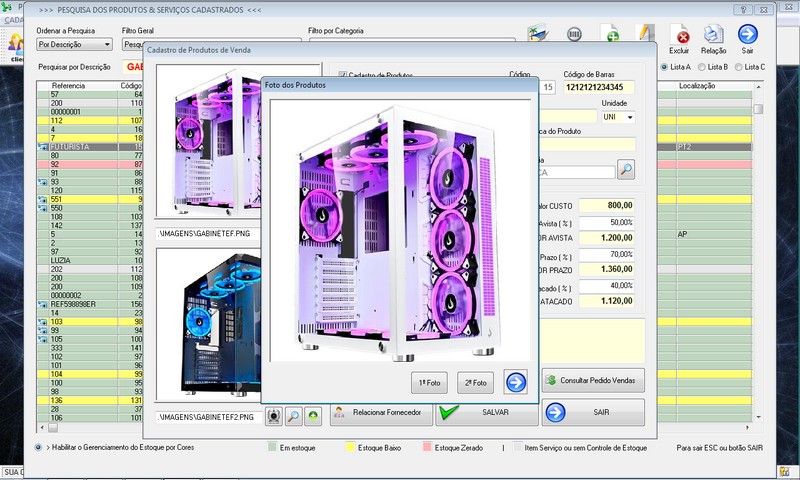Open the Ordenar a Pesquisa 'Por Descrição' dropdown
The width and height of the screenshot is (800, 480).
tap(74, 44)
